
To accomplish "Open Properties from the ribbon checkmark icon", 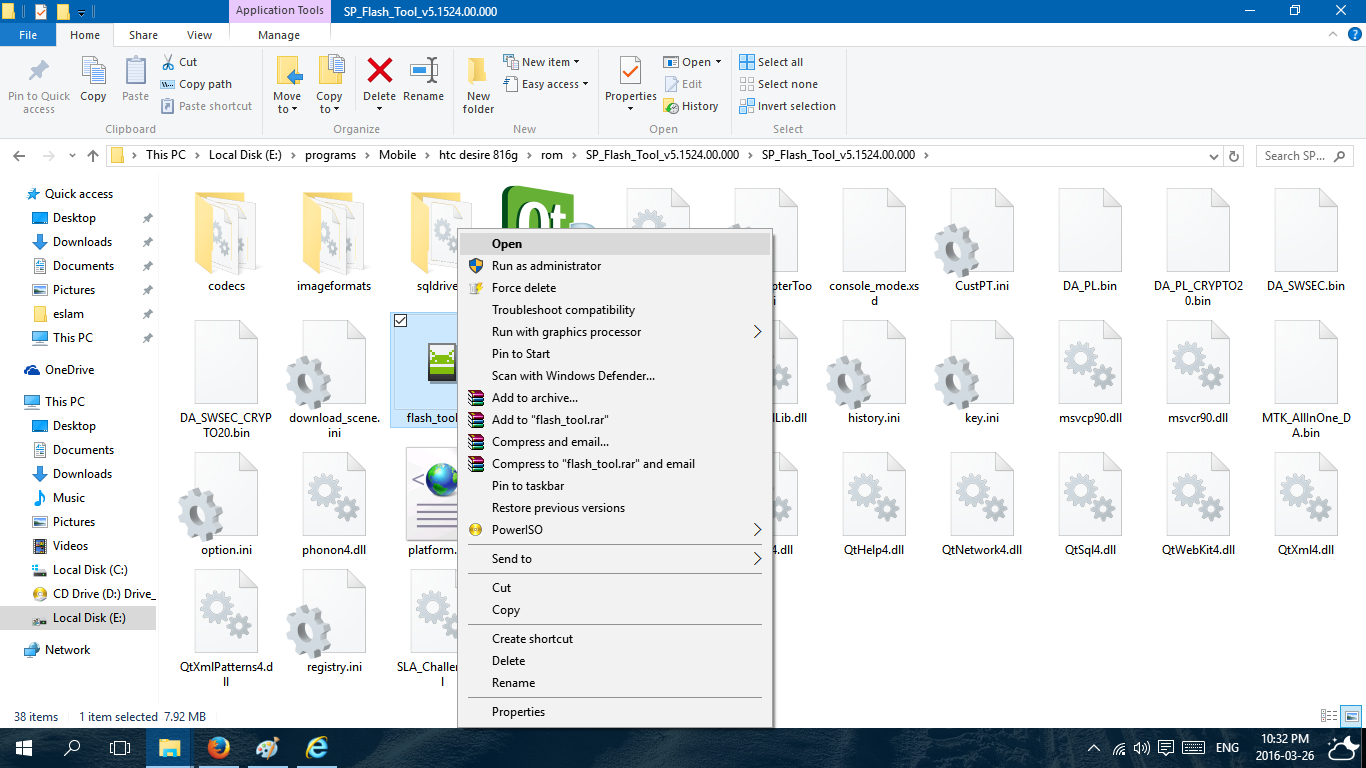I will [630, 71].
